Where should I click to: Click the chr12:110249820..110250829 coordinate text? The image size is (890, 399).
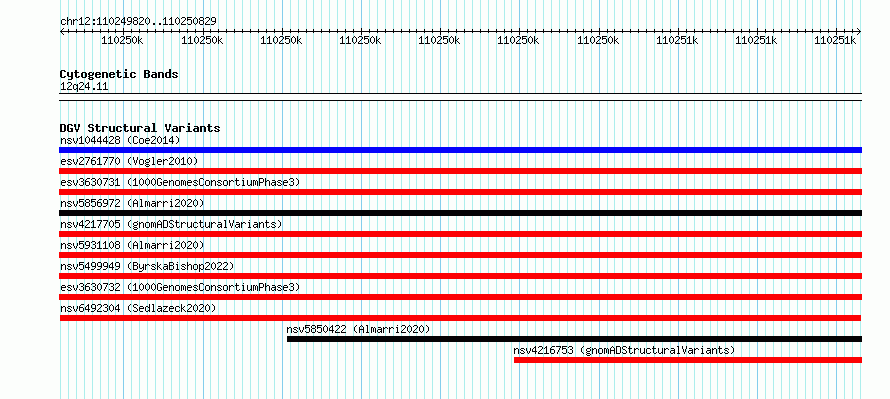tap(138, 22)
